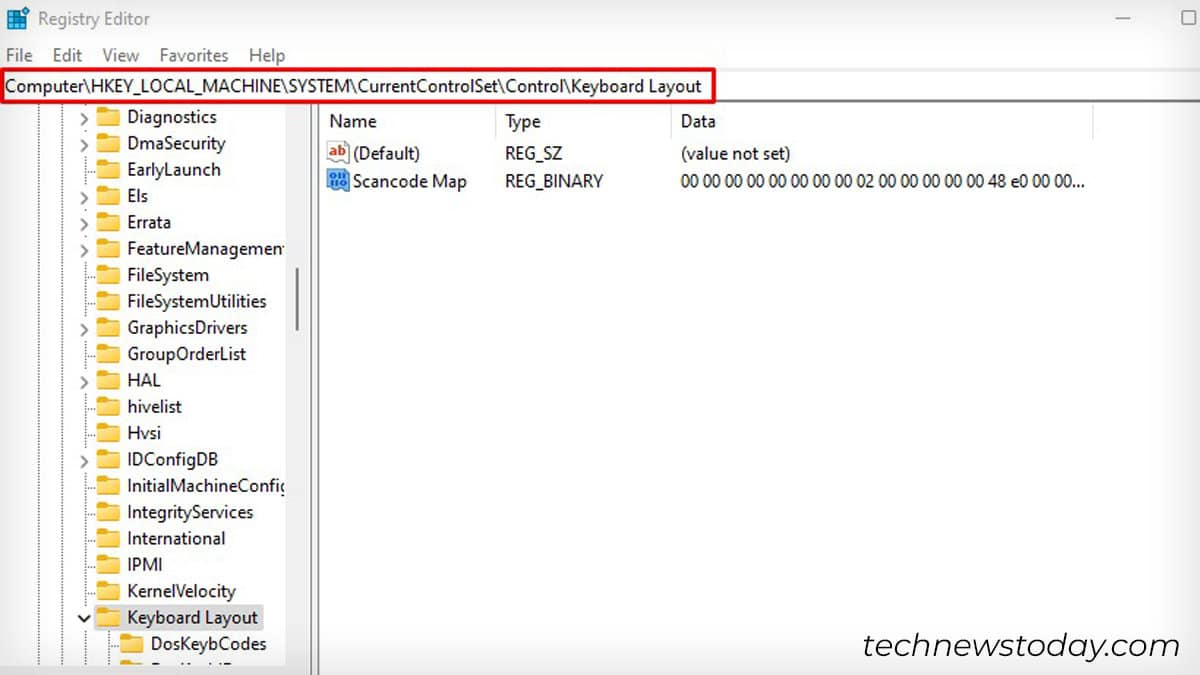The image size is (1200, 675).
Task: Expand the GraphicsDrivers key
Action: tap(84, 328)
